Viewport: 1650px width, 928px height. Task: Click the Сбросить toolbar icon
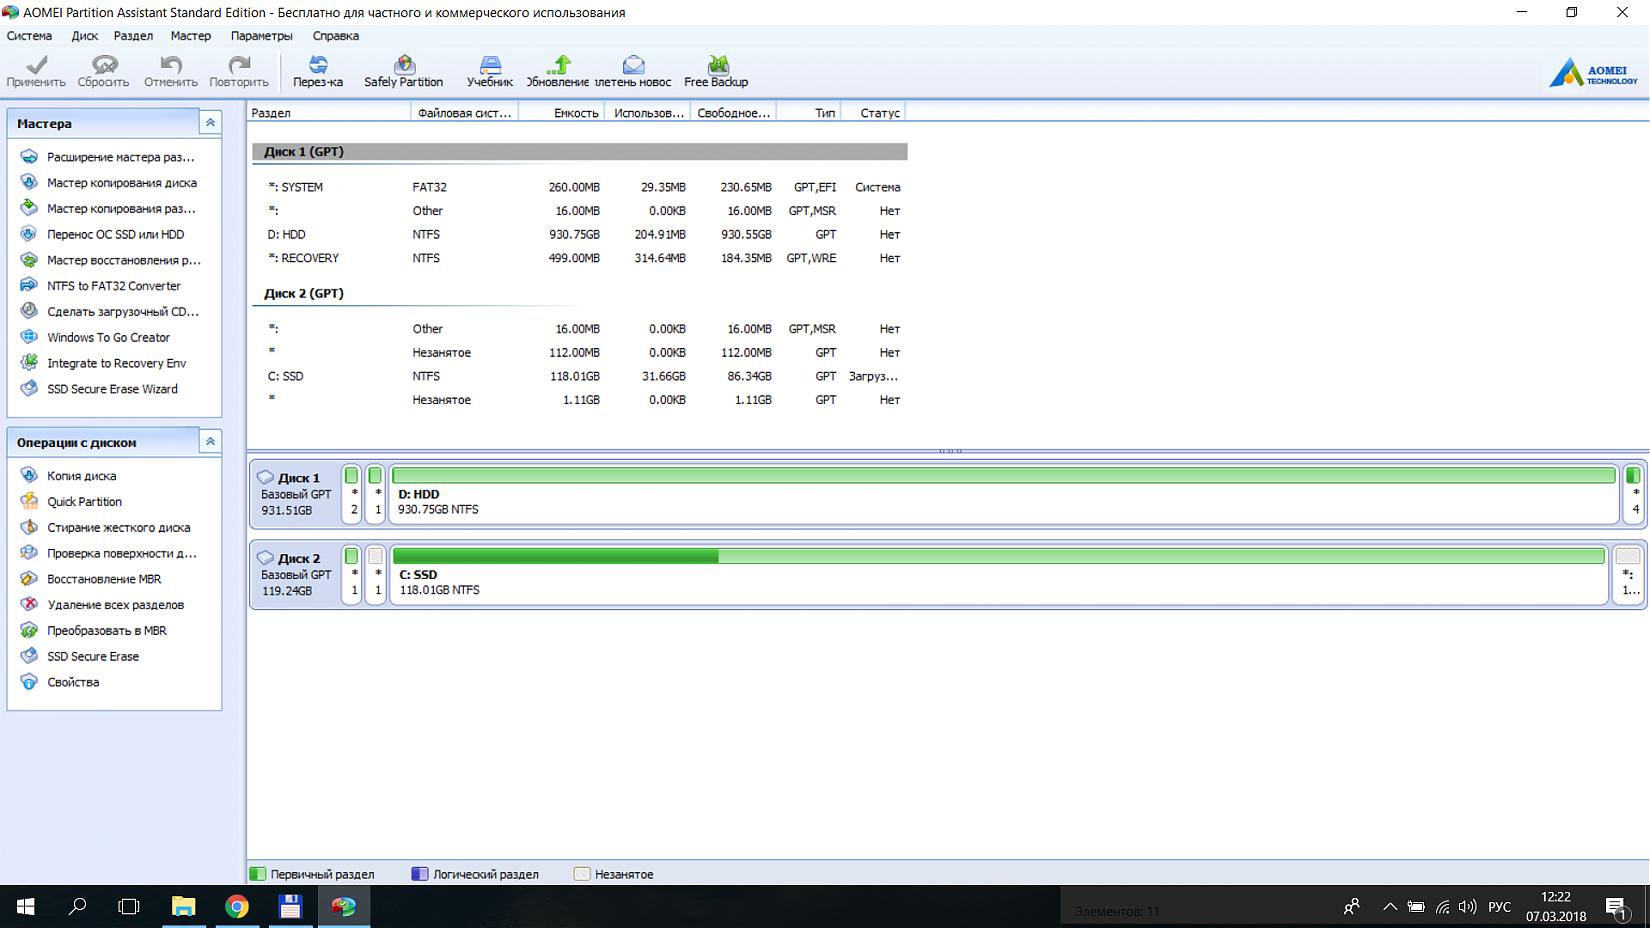click(104, 65)
